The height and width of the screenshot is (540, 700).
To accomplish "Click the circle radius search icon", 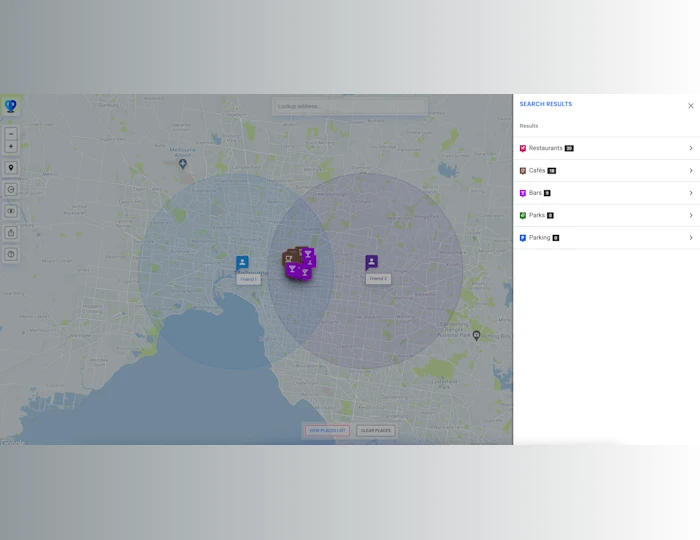I will tap(11, 189).
